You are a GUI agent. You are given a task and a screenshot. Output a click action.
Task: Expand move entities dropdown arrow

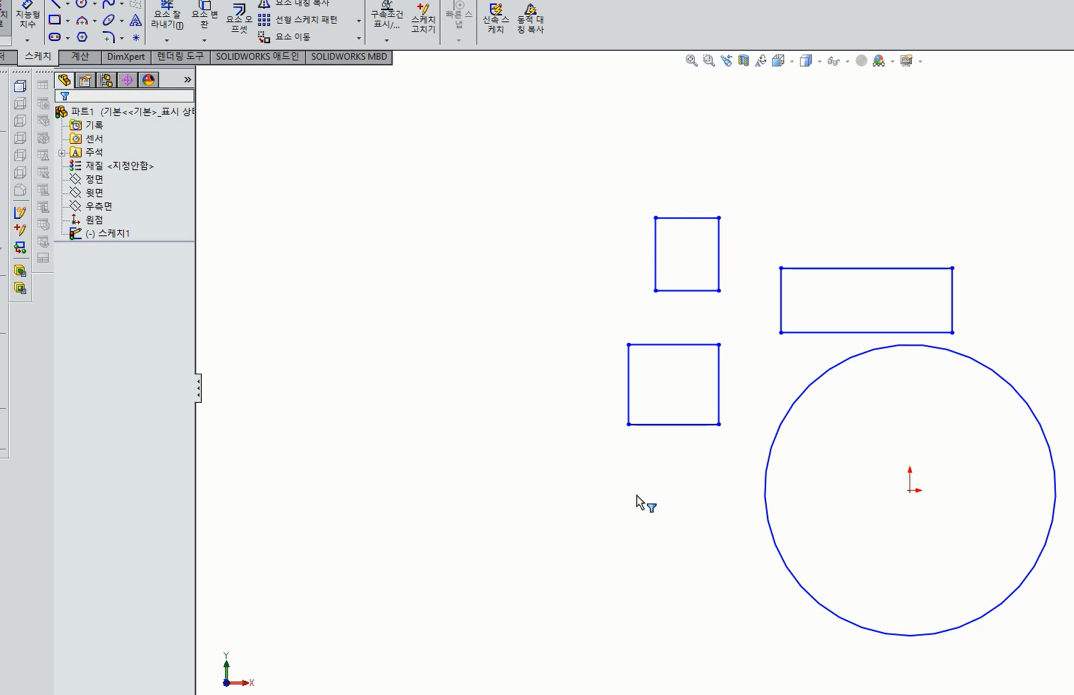[358, 38]
